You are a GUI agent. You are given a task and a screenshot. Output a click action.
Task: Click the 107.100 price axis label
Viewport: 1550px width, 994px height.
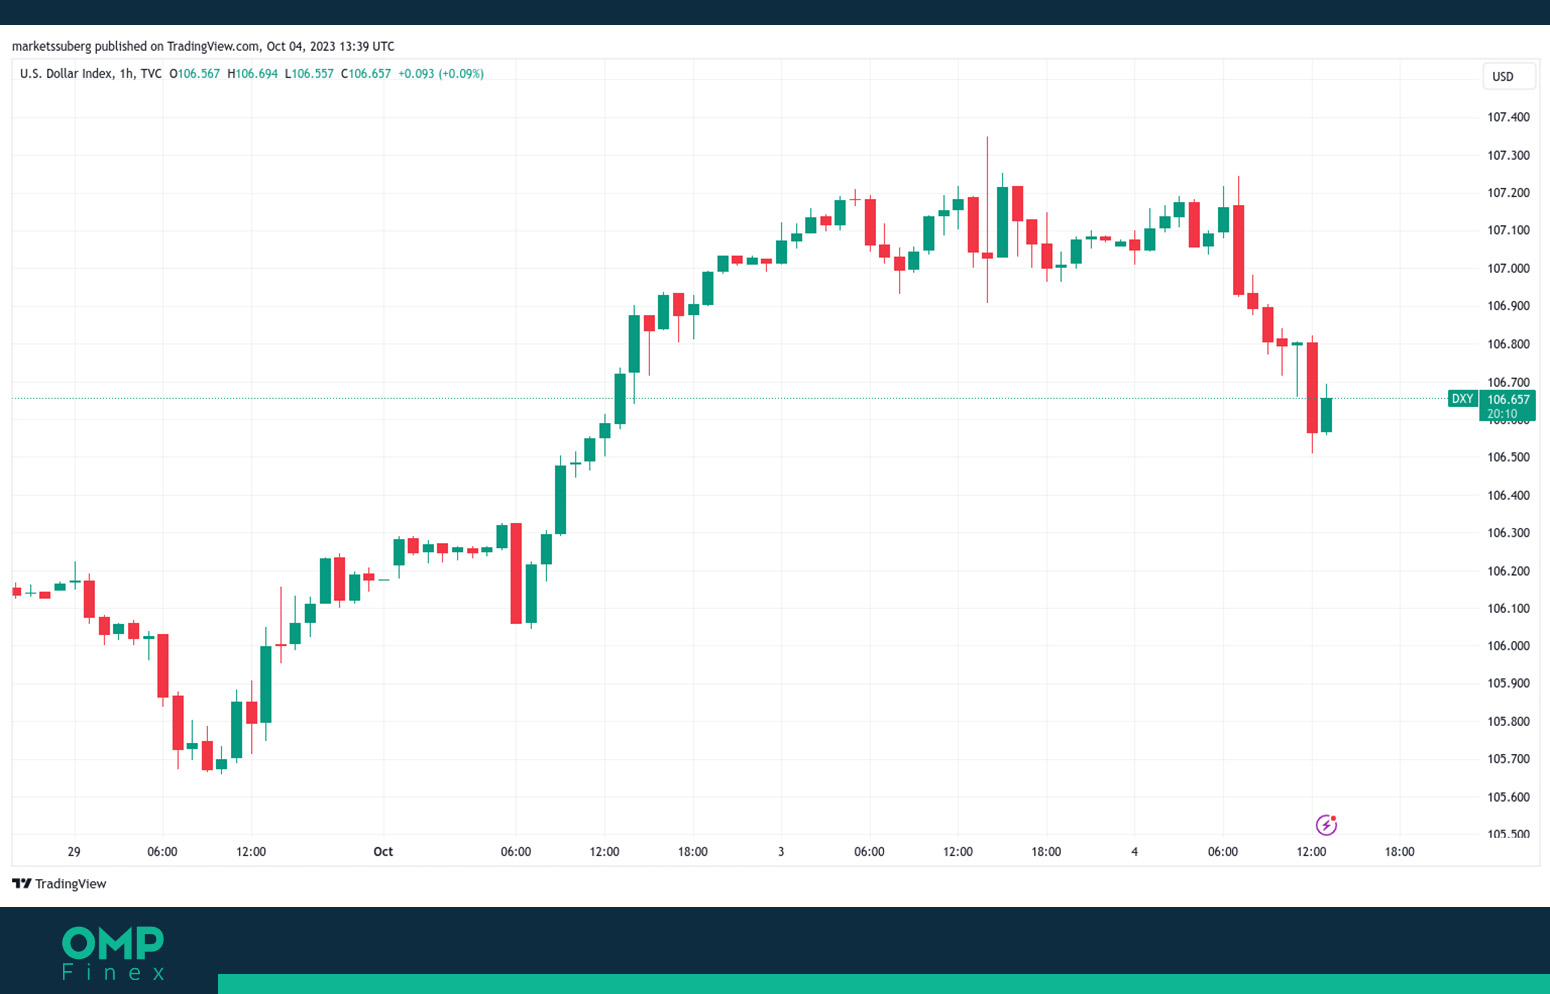(1508, 230)
